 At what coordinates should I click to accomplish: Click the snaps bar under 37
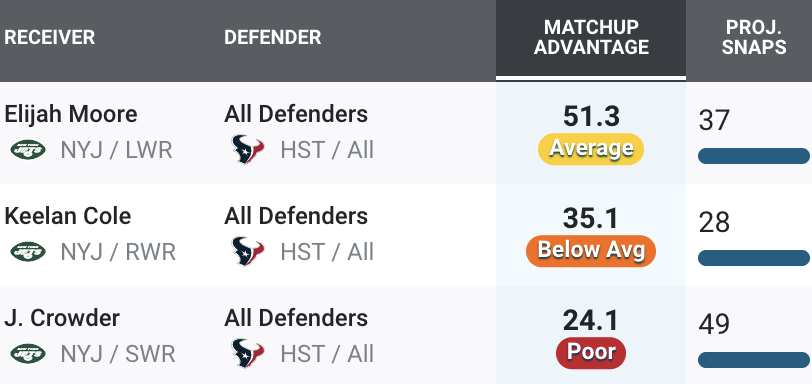coord(753,156)
